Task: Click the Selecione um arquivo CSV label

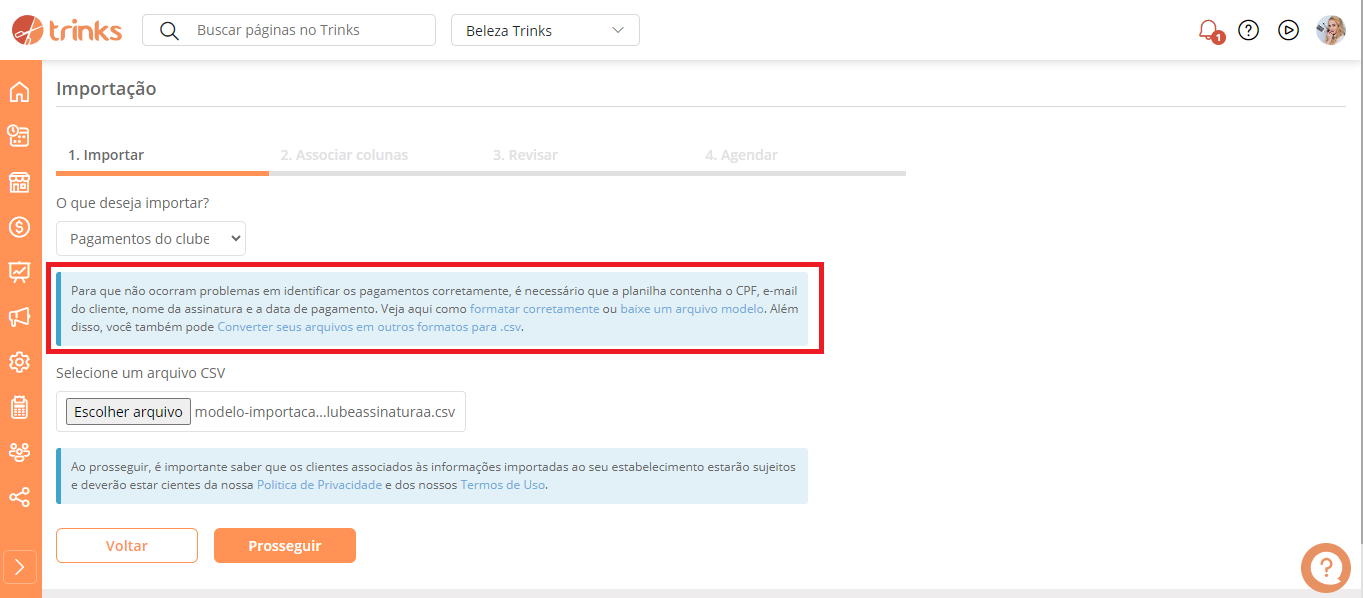Action: point(141,373)
